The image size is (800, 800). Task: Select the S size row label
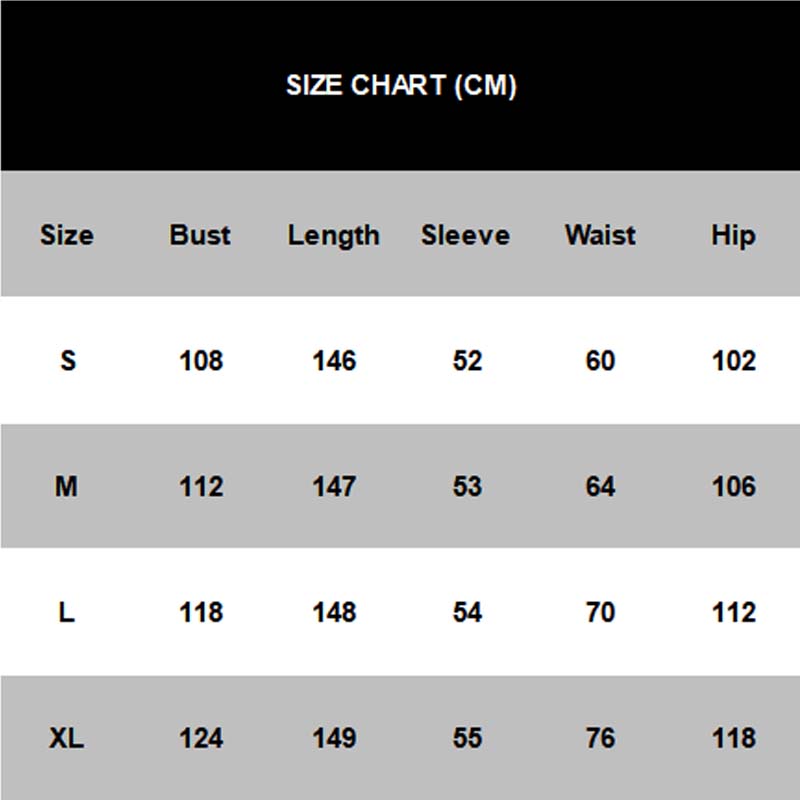pos(67,360)
